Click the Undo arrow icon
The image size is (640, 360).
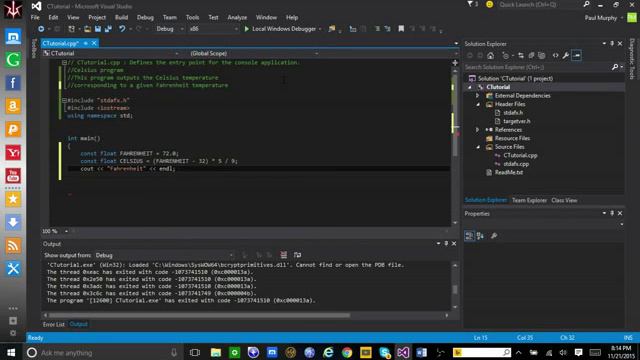[122, 29]
